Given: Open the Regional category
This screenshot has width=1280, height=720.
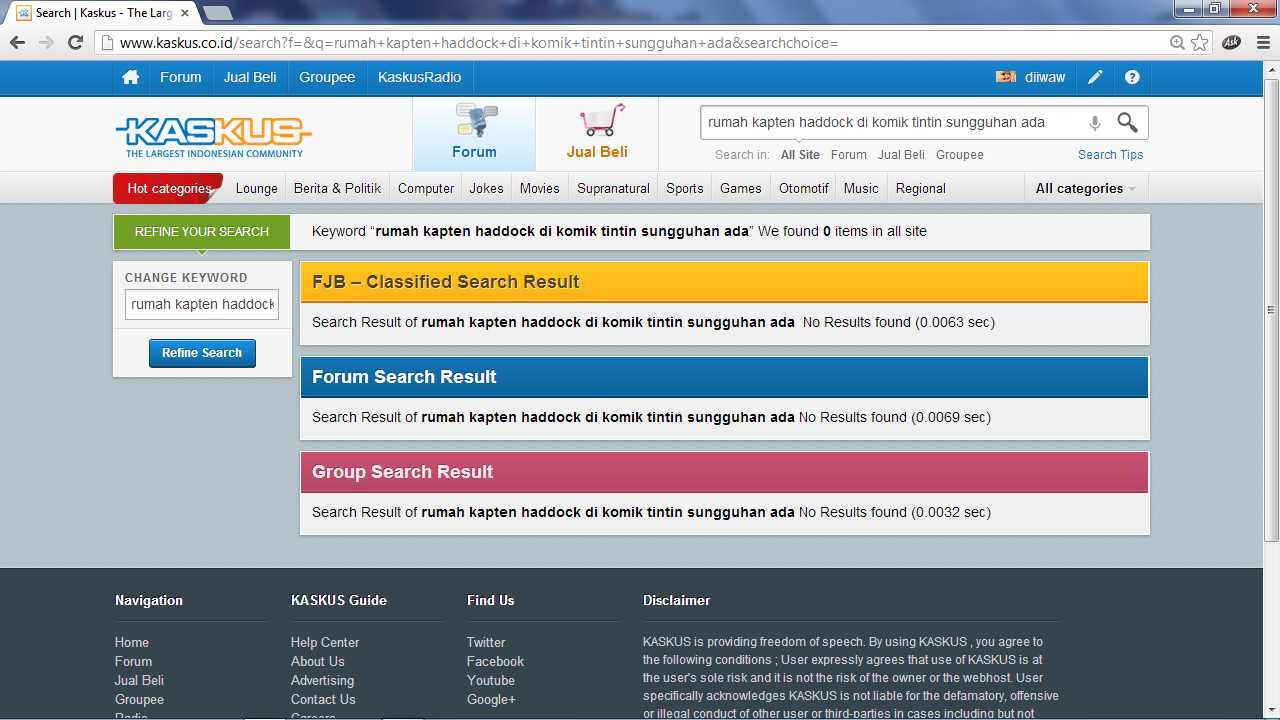Looking at the screenshot, I should [921, 188].
